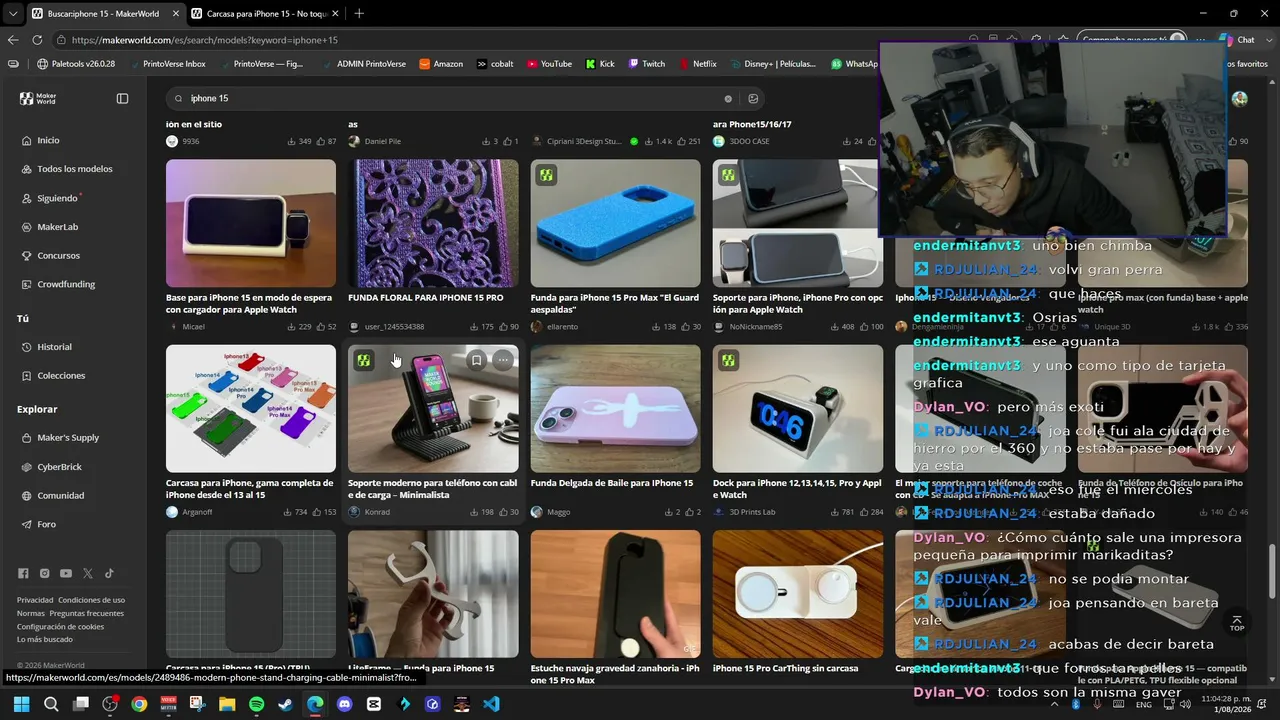Expand the browser tab list dropdown
1280x720 pixels.
pyautogui.click(x=12, y=13)
